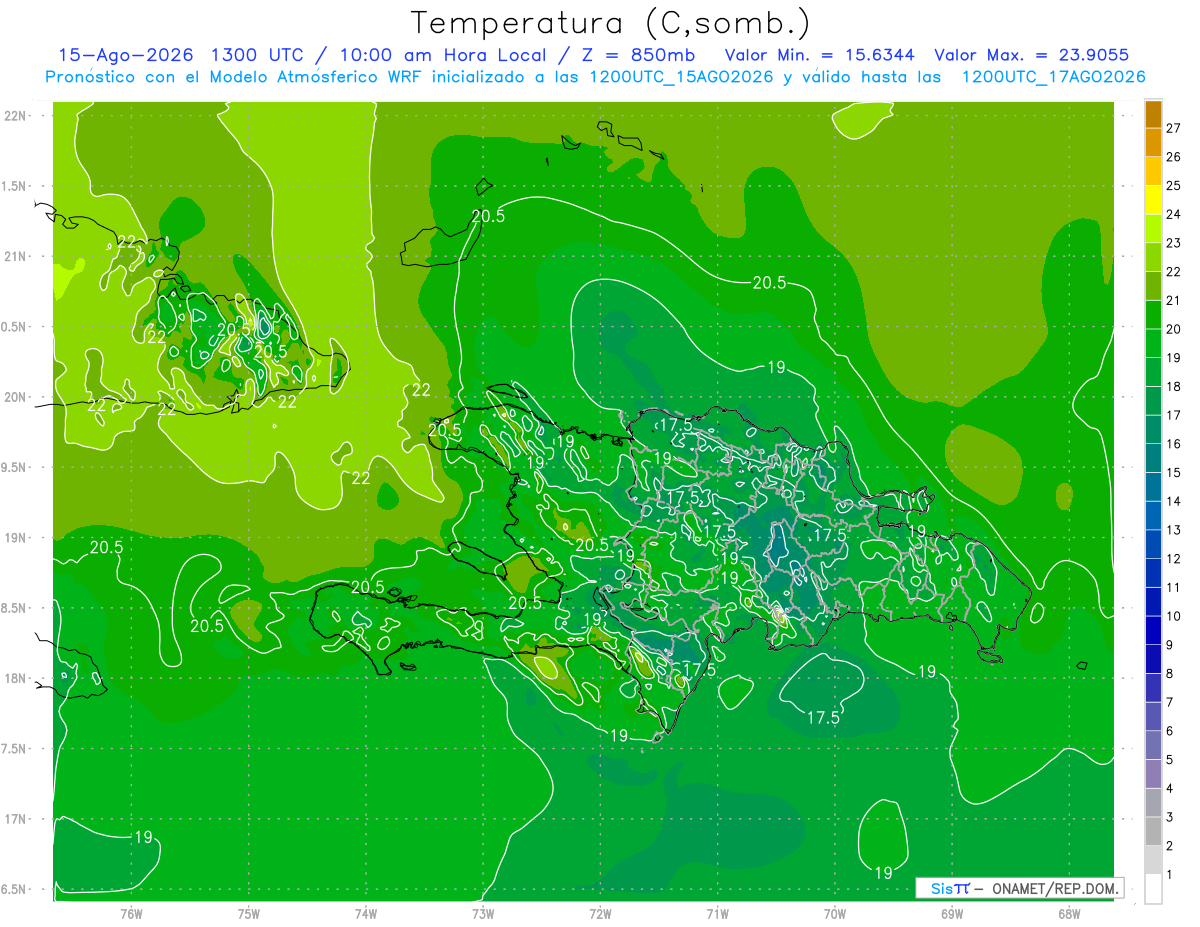The height and width of the screenshot is (927, 1200).
Task: Pick the legend swatch between 15 and 16
Action: [x=1153, y=458]
